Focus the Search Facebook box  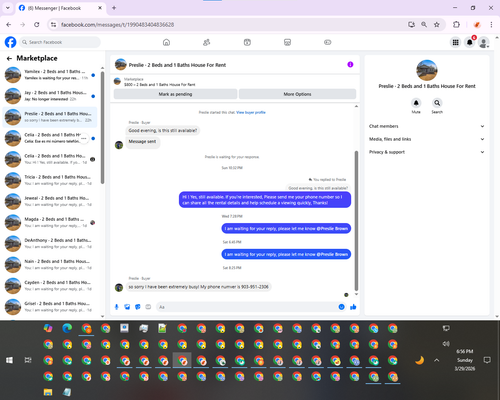point(60,42)
